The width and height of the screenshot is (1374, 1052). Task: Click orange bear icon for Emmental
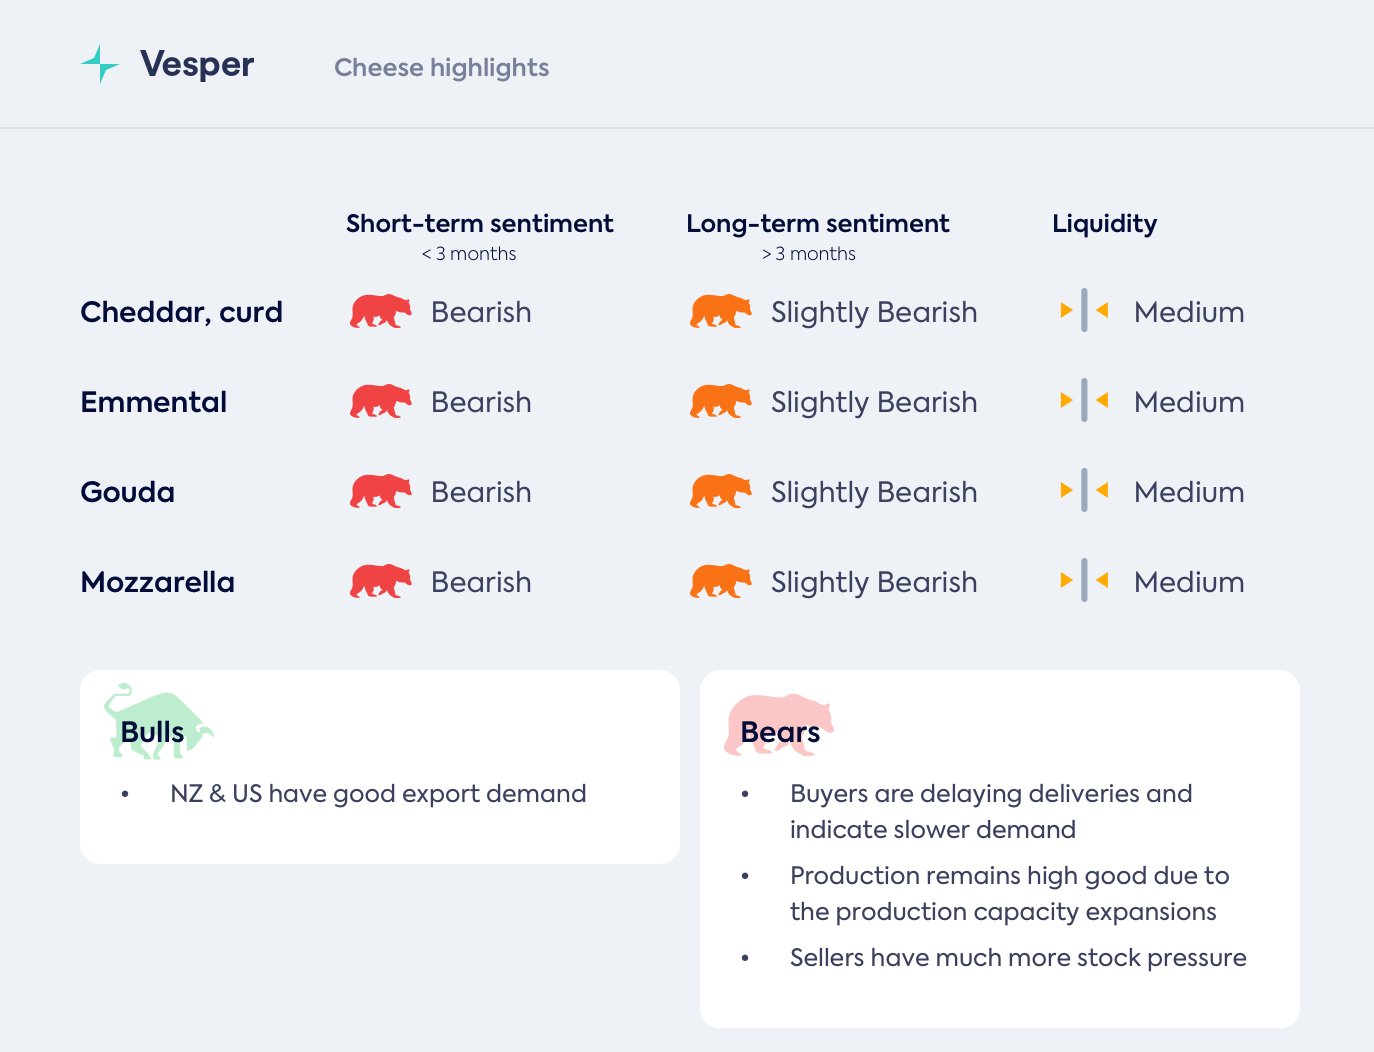[x=720, y=402]
